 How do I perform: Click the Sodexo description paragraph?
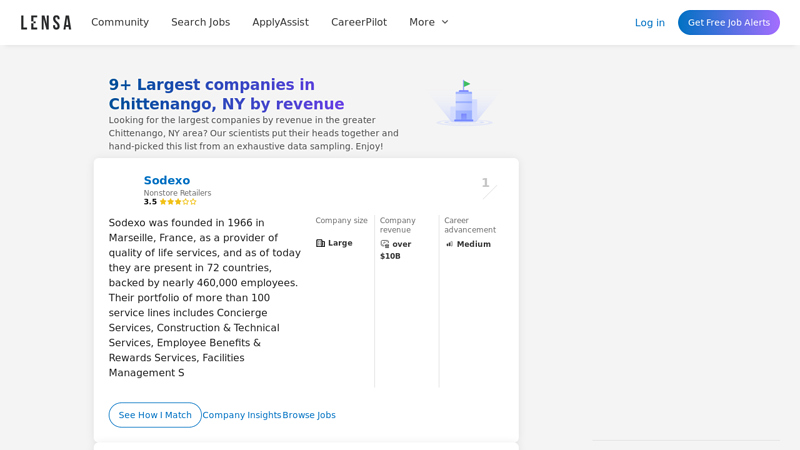(205, 297)
